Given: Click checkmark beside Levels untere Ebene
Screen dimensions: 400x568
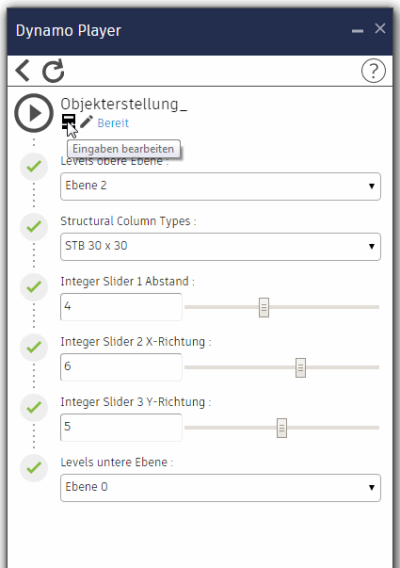Looking at the screenshot, I should tap(34, 468).
